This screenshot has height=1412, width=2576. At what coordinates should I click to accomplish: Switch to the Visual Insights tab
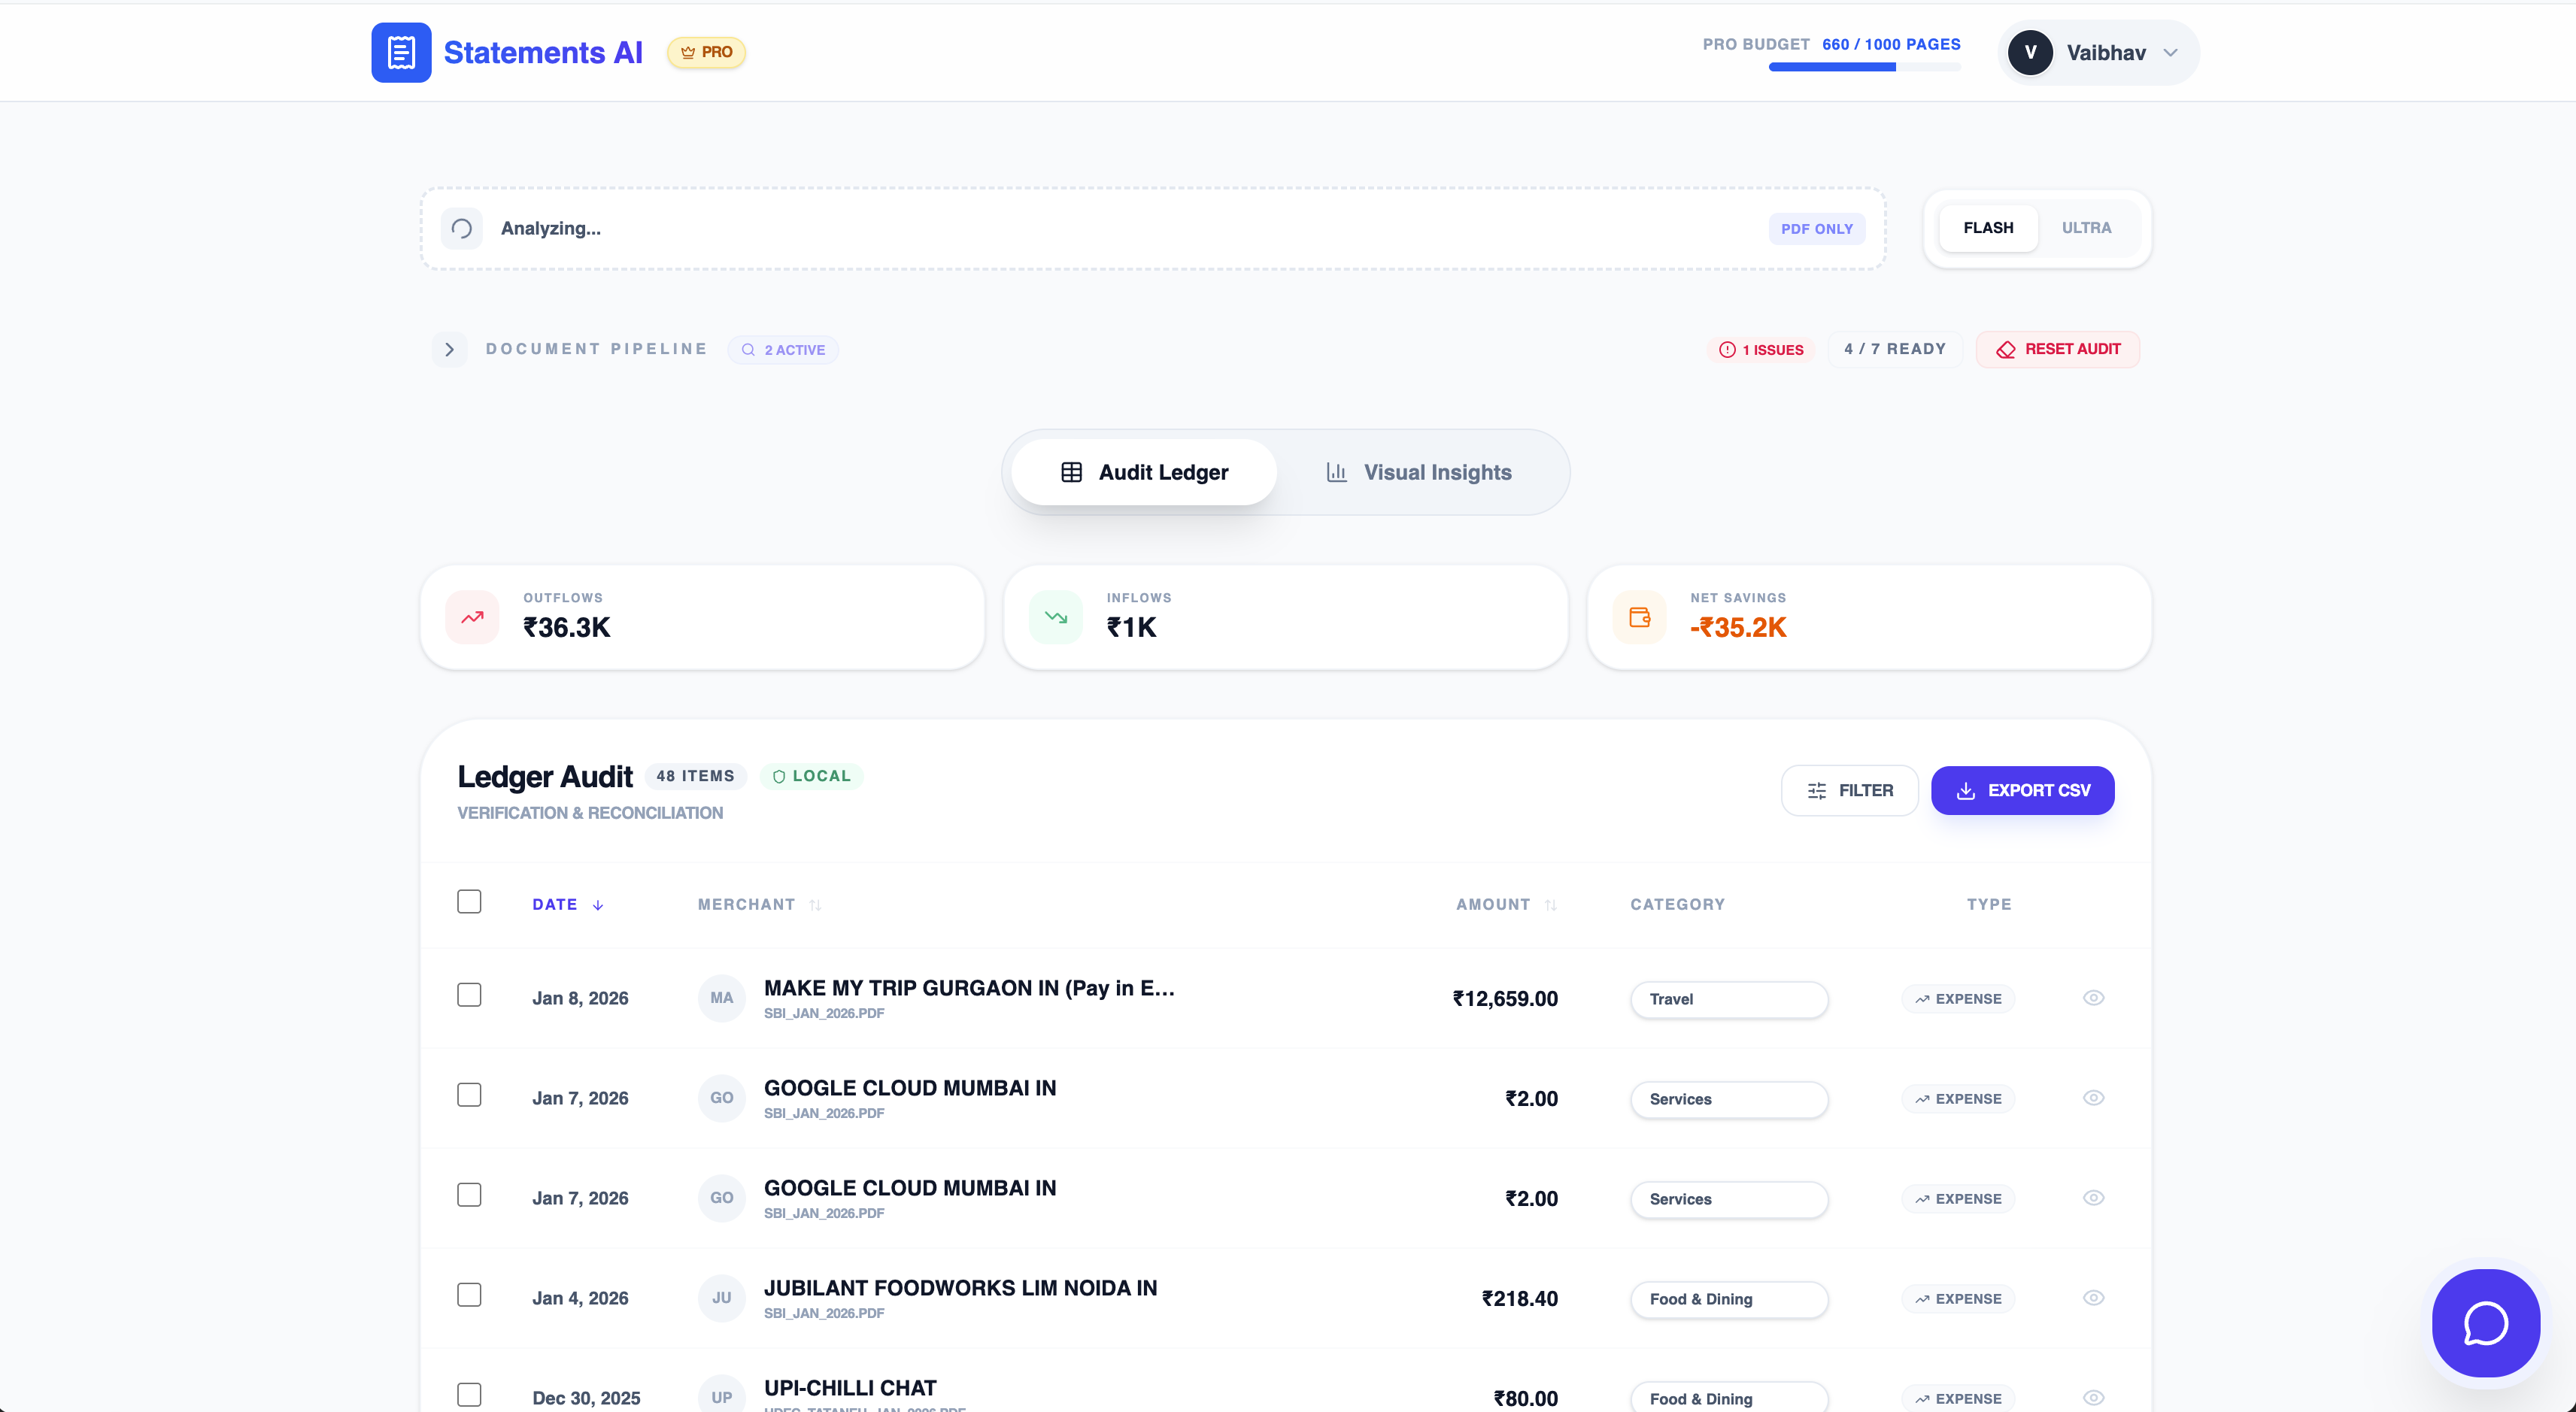(1419, 472)
